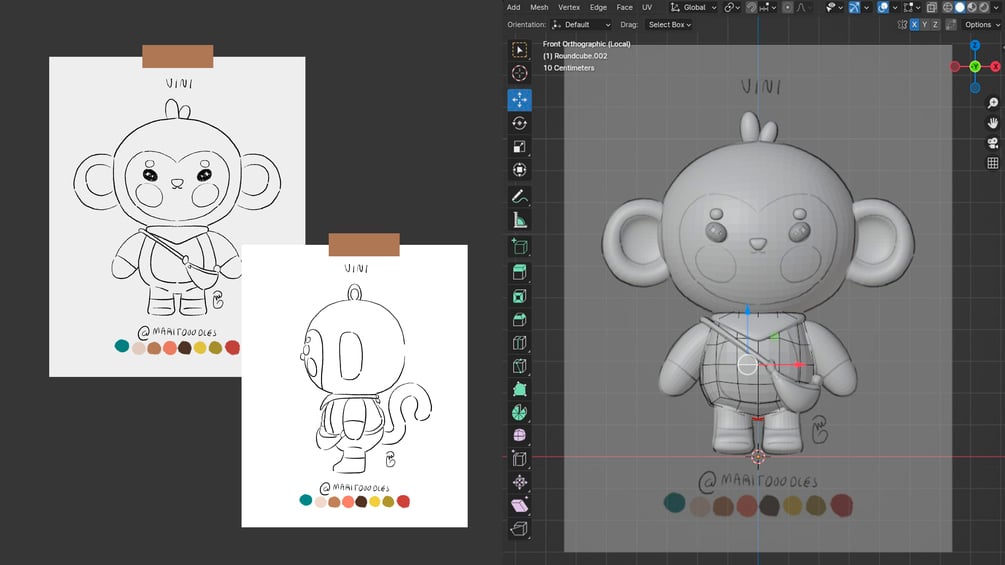Toggle X-ray view button

(931, 7)
